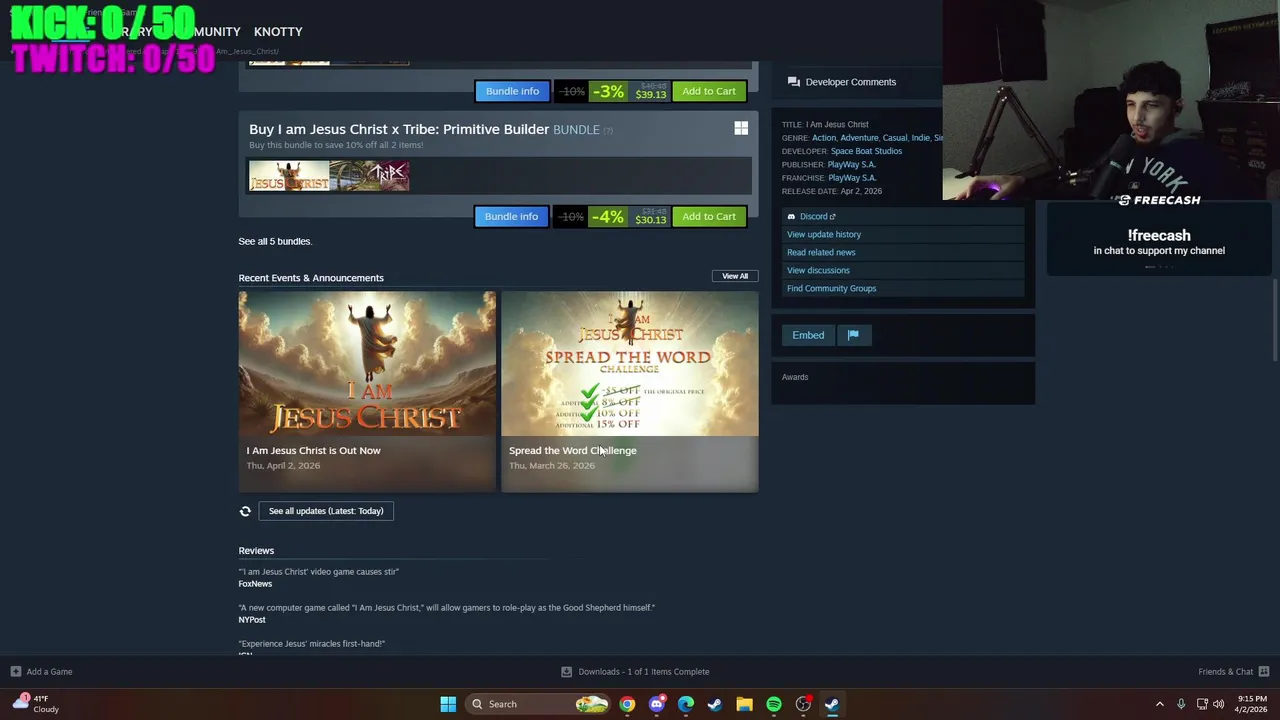Viewport: 1280px width, 720px height.
Task: Click the FoxNews review source
Action: pos(255,584)
